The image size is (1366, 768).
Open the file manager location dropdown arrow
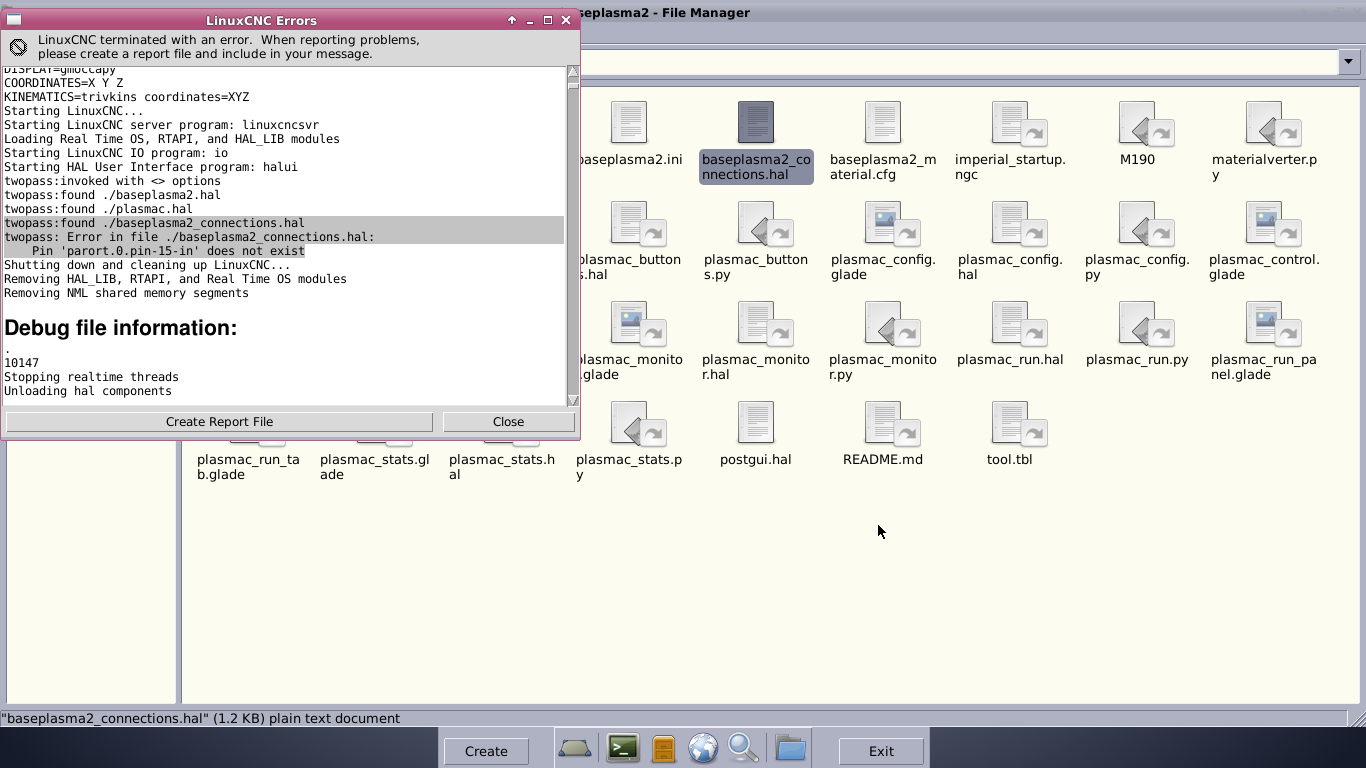(1349, 62)
